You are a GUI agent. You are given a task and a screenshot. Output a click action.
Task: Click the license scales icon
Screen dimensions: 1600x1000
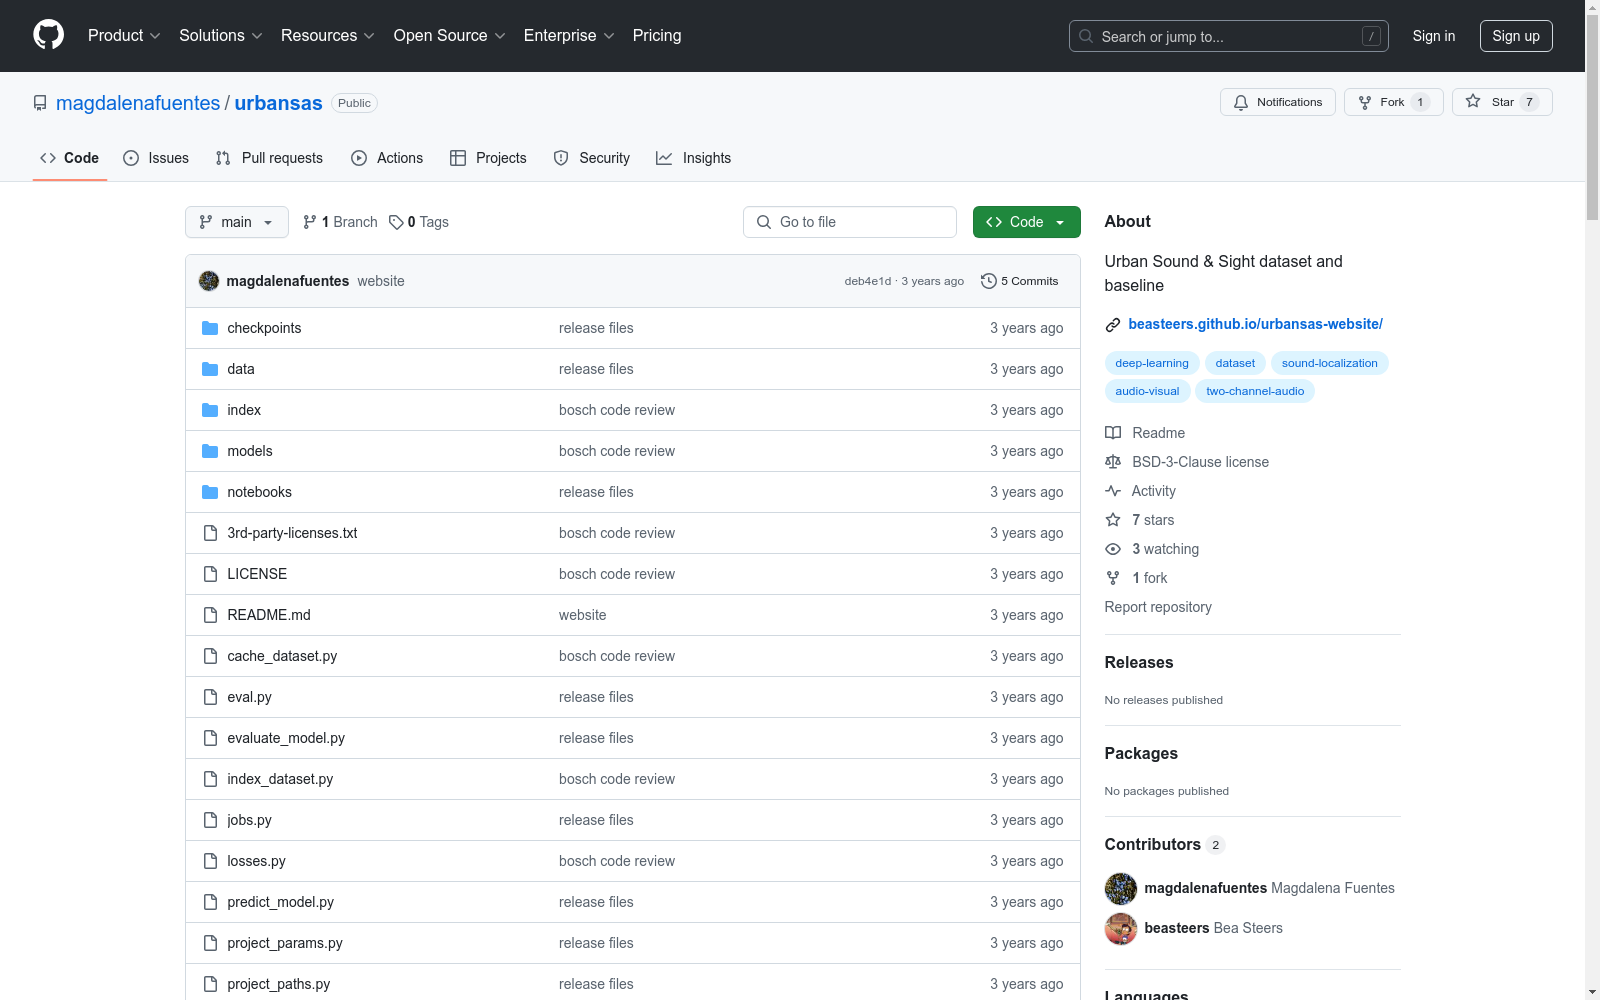(x=1113, y=462)
